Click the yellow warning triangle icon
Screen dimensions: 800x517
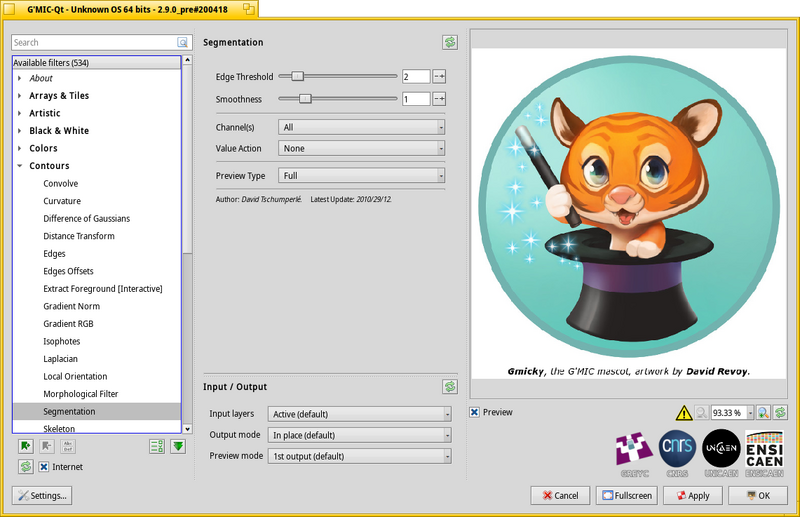(684, 413)
